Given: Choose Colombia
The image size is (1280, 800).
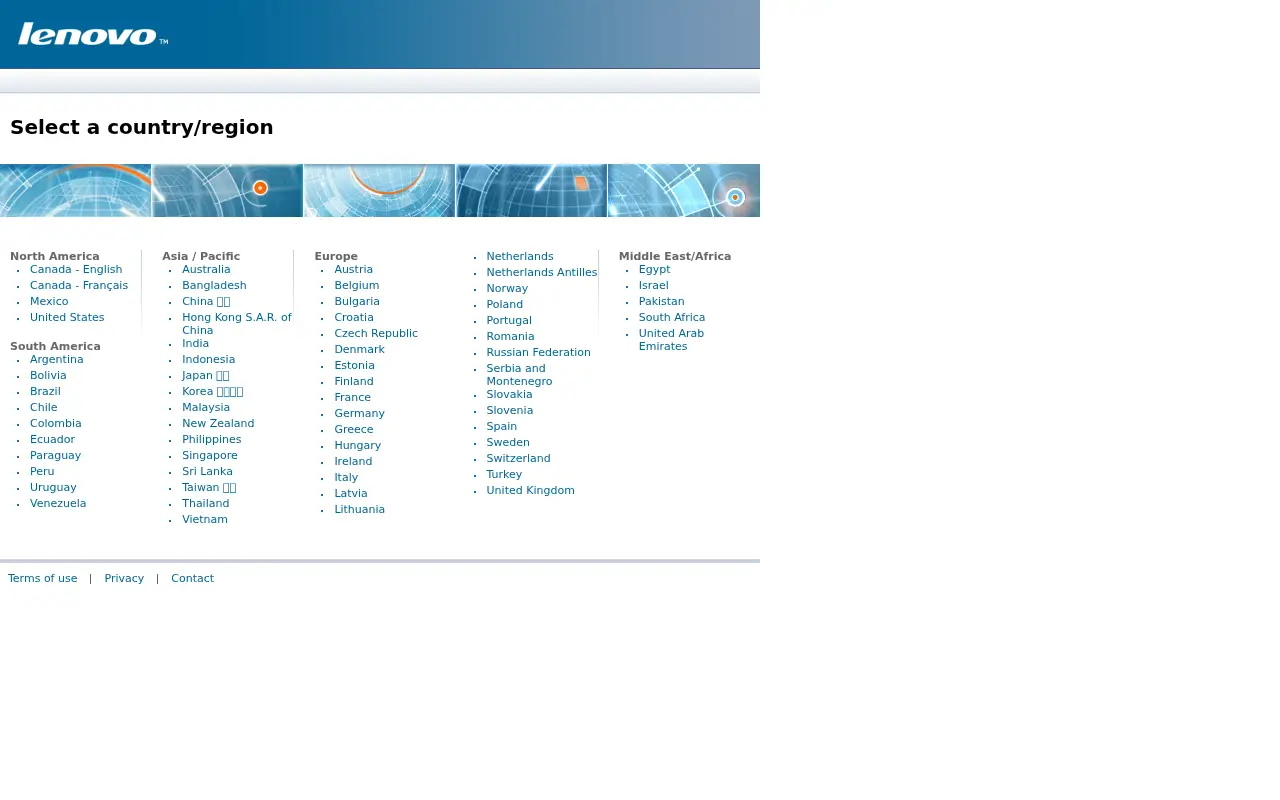Looking at the screenshot, I should pyautogui.click(x=56, y=423).
